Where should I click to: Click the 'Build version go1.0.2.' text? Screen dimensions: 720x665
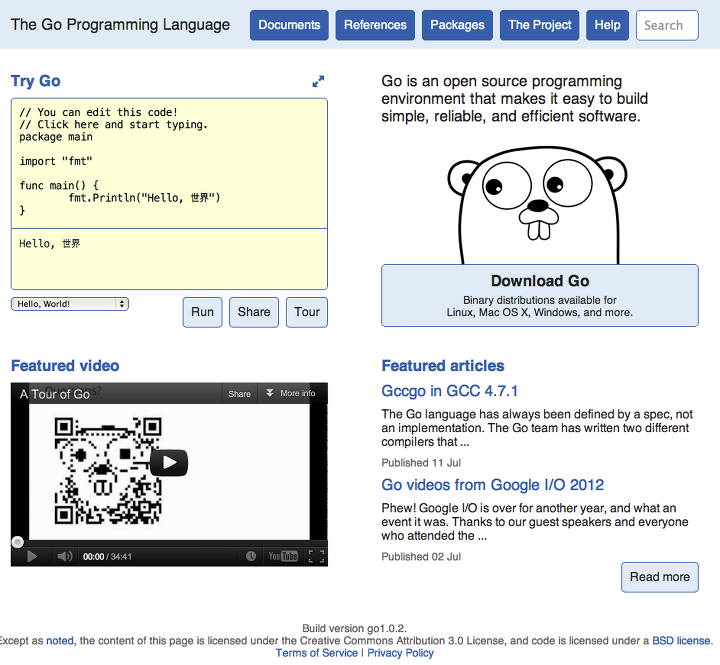pyautogui.click(x=354, y=628)
